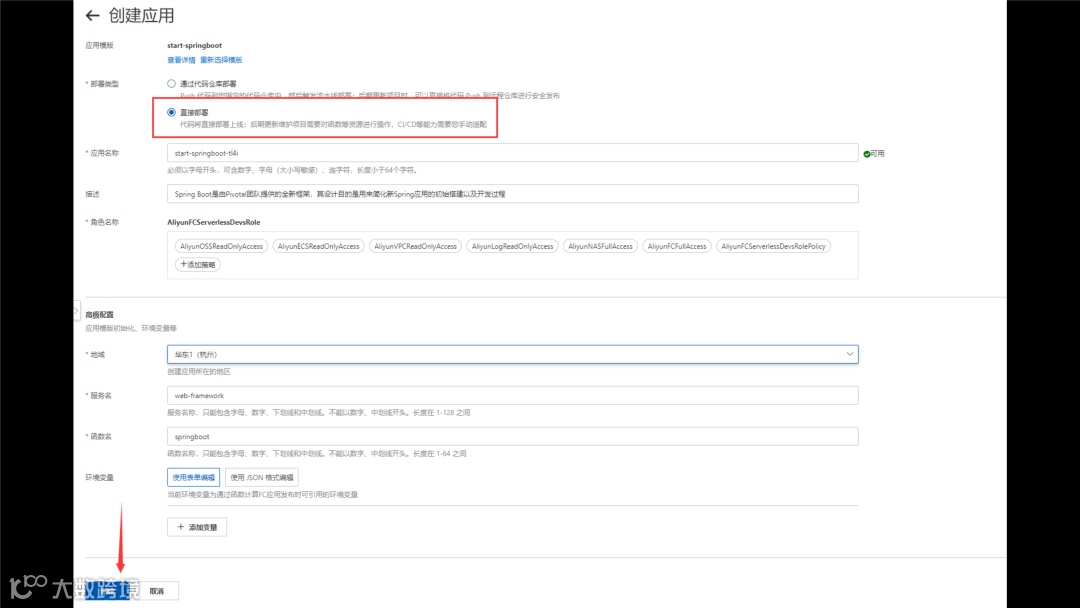
Task: Click the AliyunFCFullAccess policy tag
Action: [x=676, y=246]
